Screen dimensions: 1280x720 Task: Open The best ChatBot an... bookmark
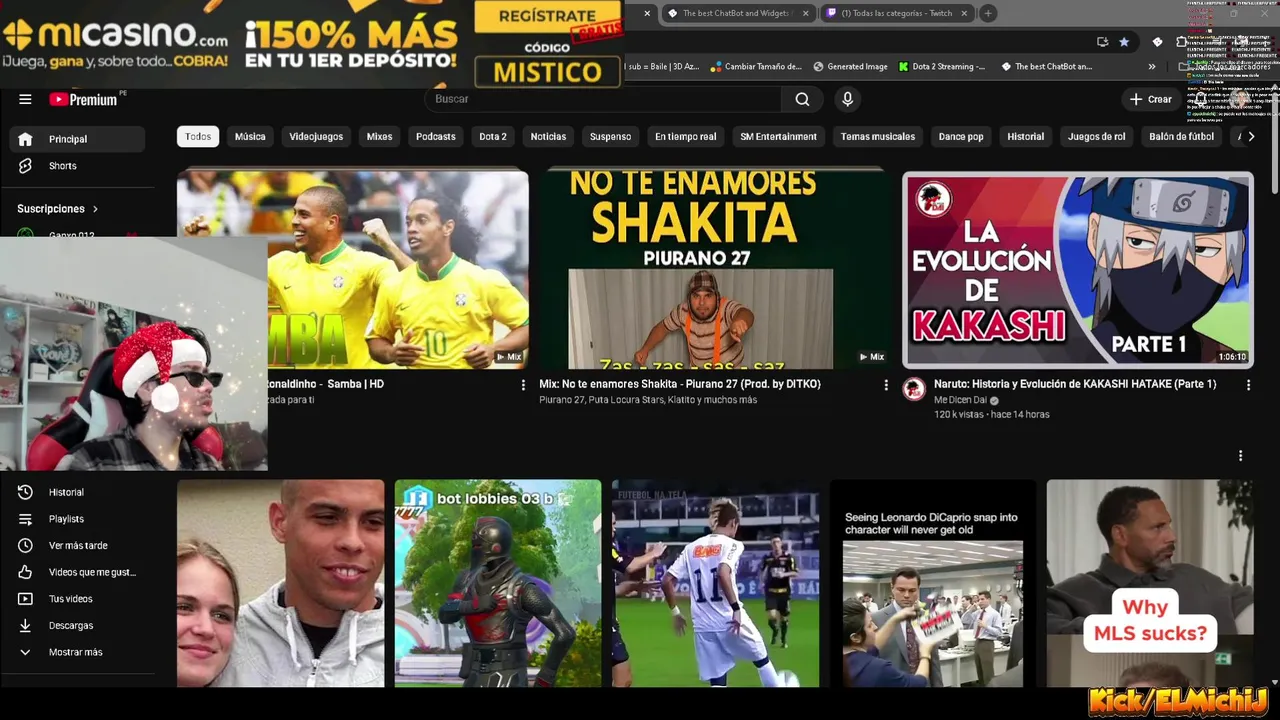click(1046, 66)
